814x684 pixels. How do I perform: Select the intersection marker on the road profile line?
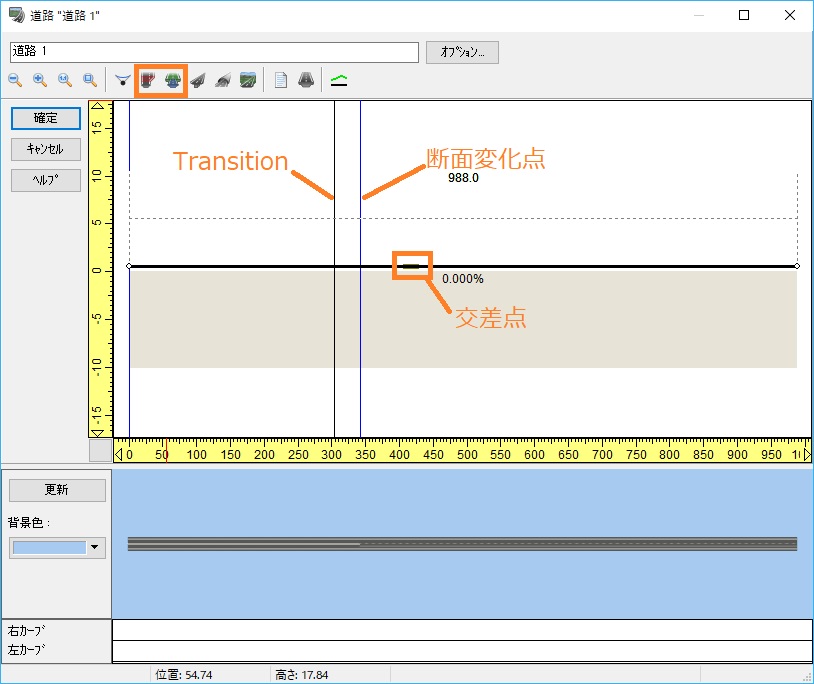pyautogui.click(x=411, y=266)
